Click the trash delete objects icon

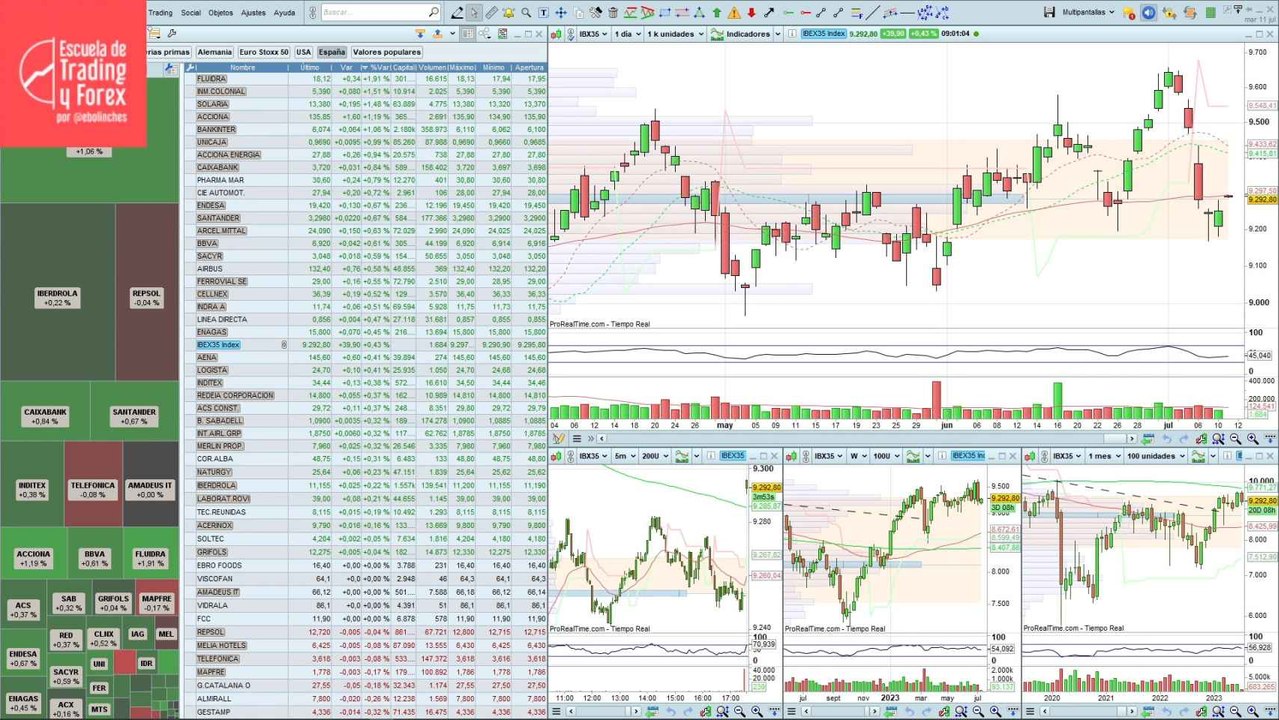click(x=613, y=13)
